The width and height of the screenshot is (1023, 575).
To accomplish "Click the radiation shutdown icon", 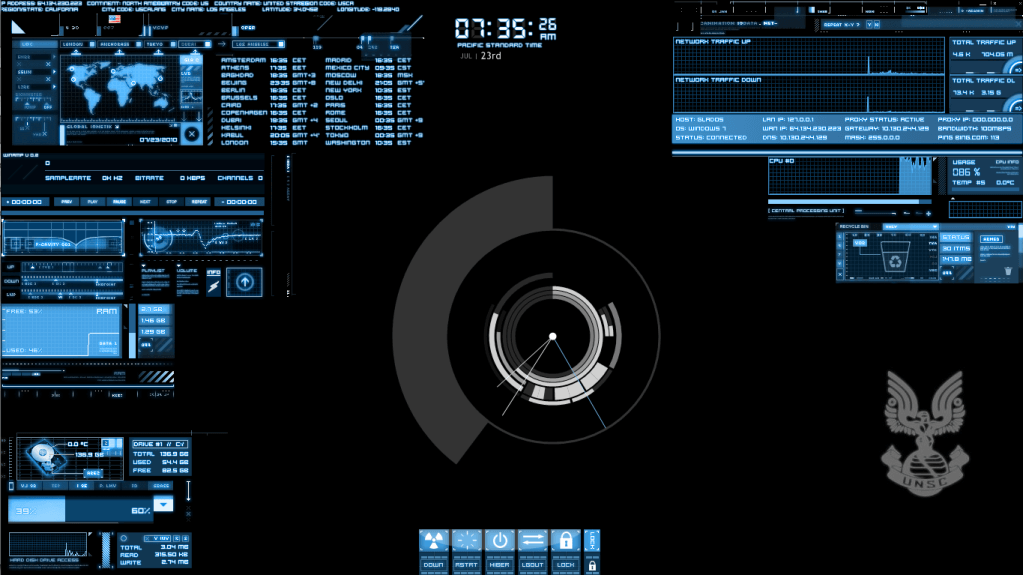I will click(433, 540).
